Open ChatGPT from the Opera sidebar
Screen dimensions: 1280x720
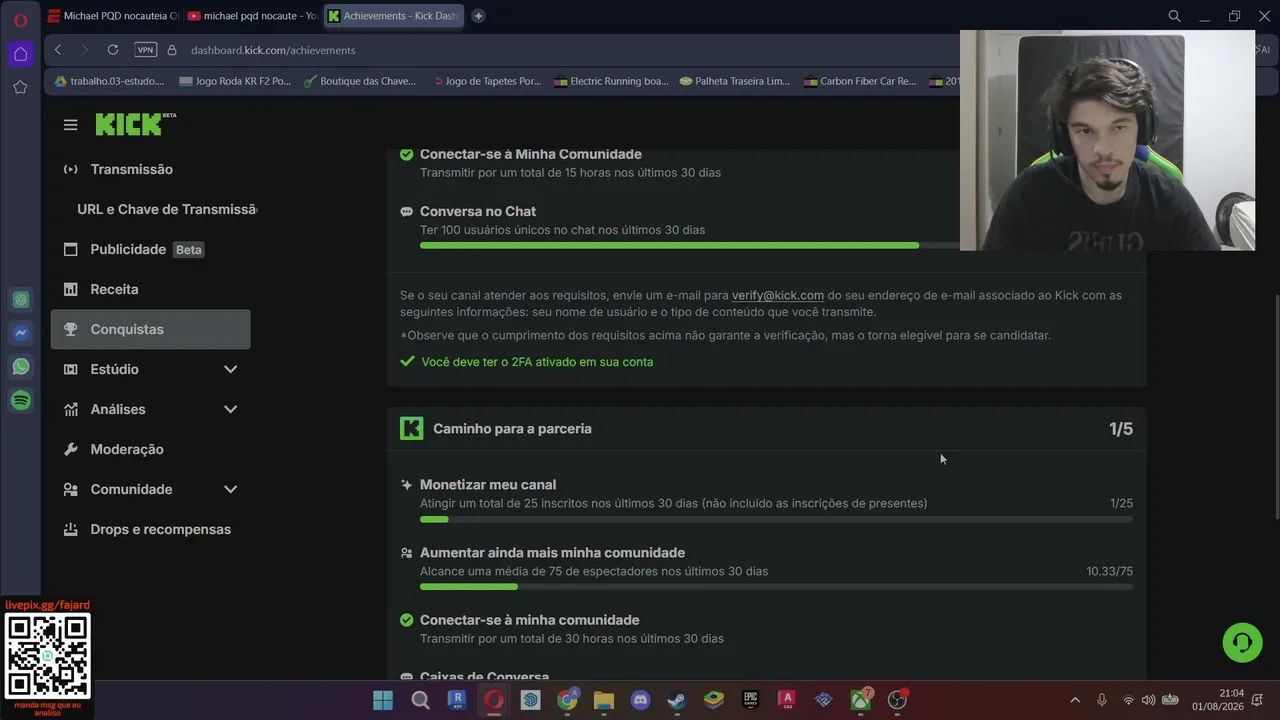coord(20,299)
